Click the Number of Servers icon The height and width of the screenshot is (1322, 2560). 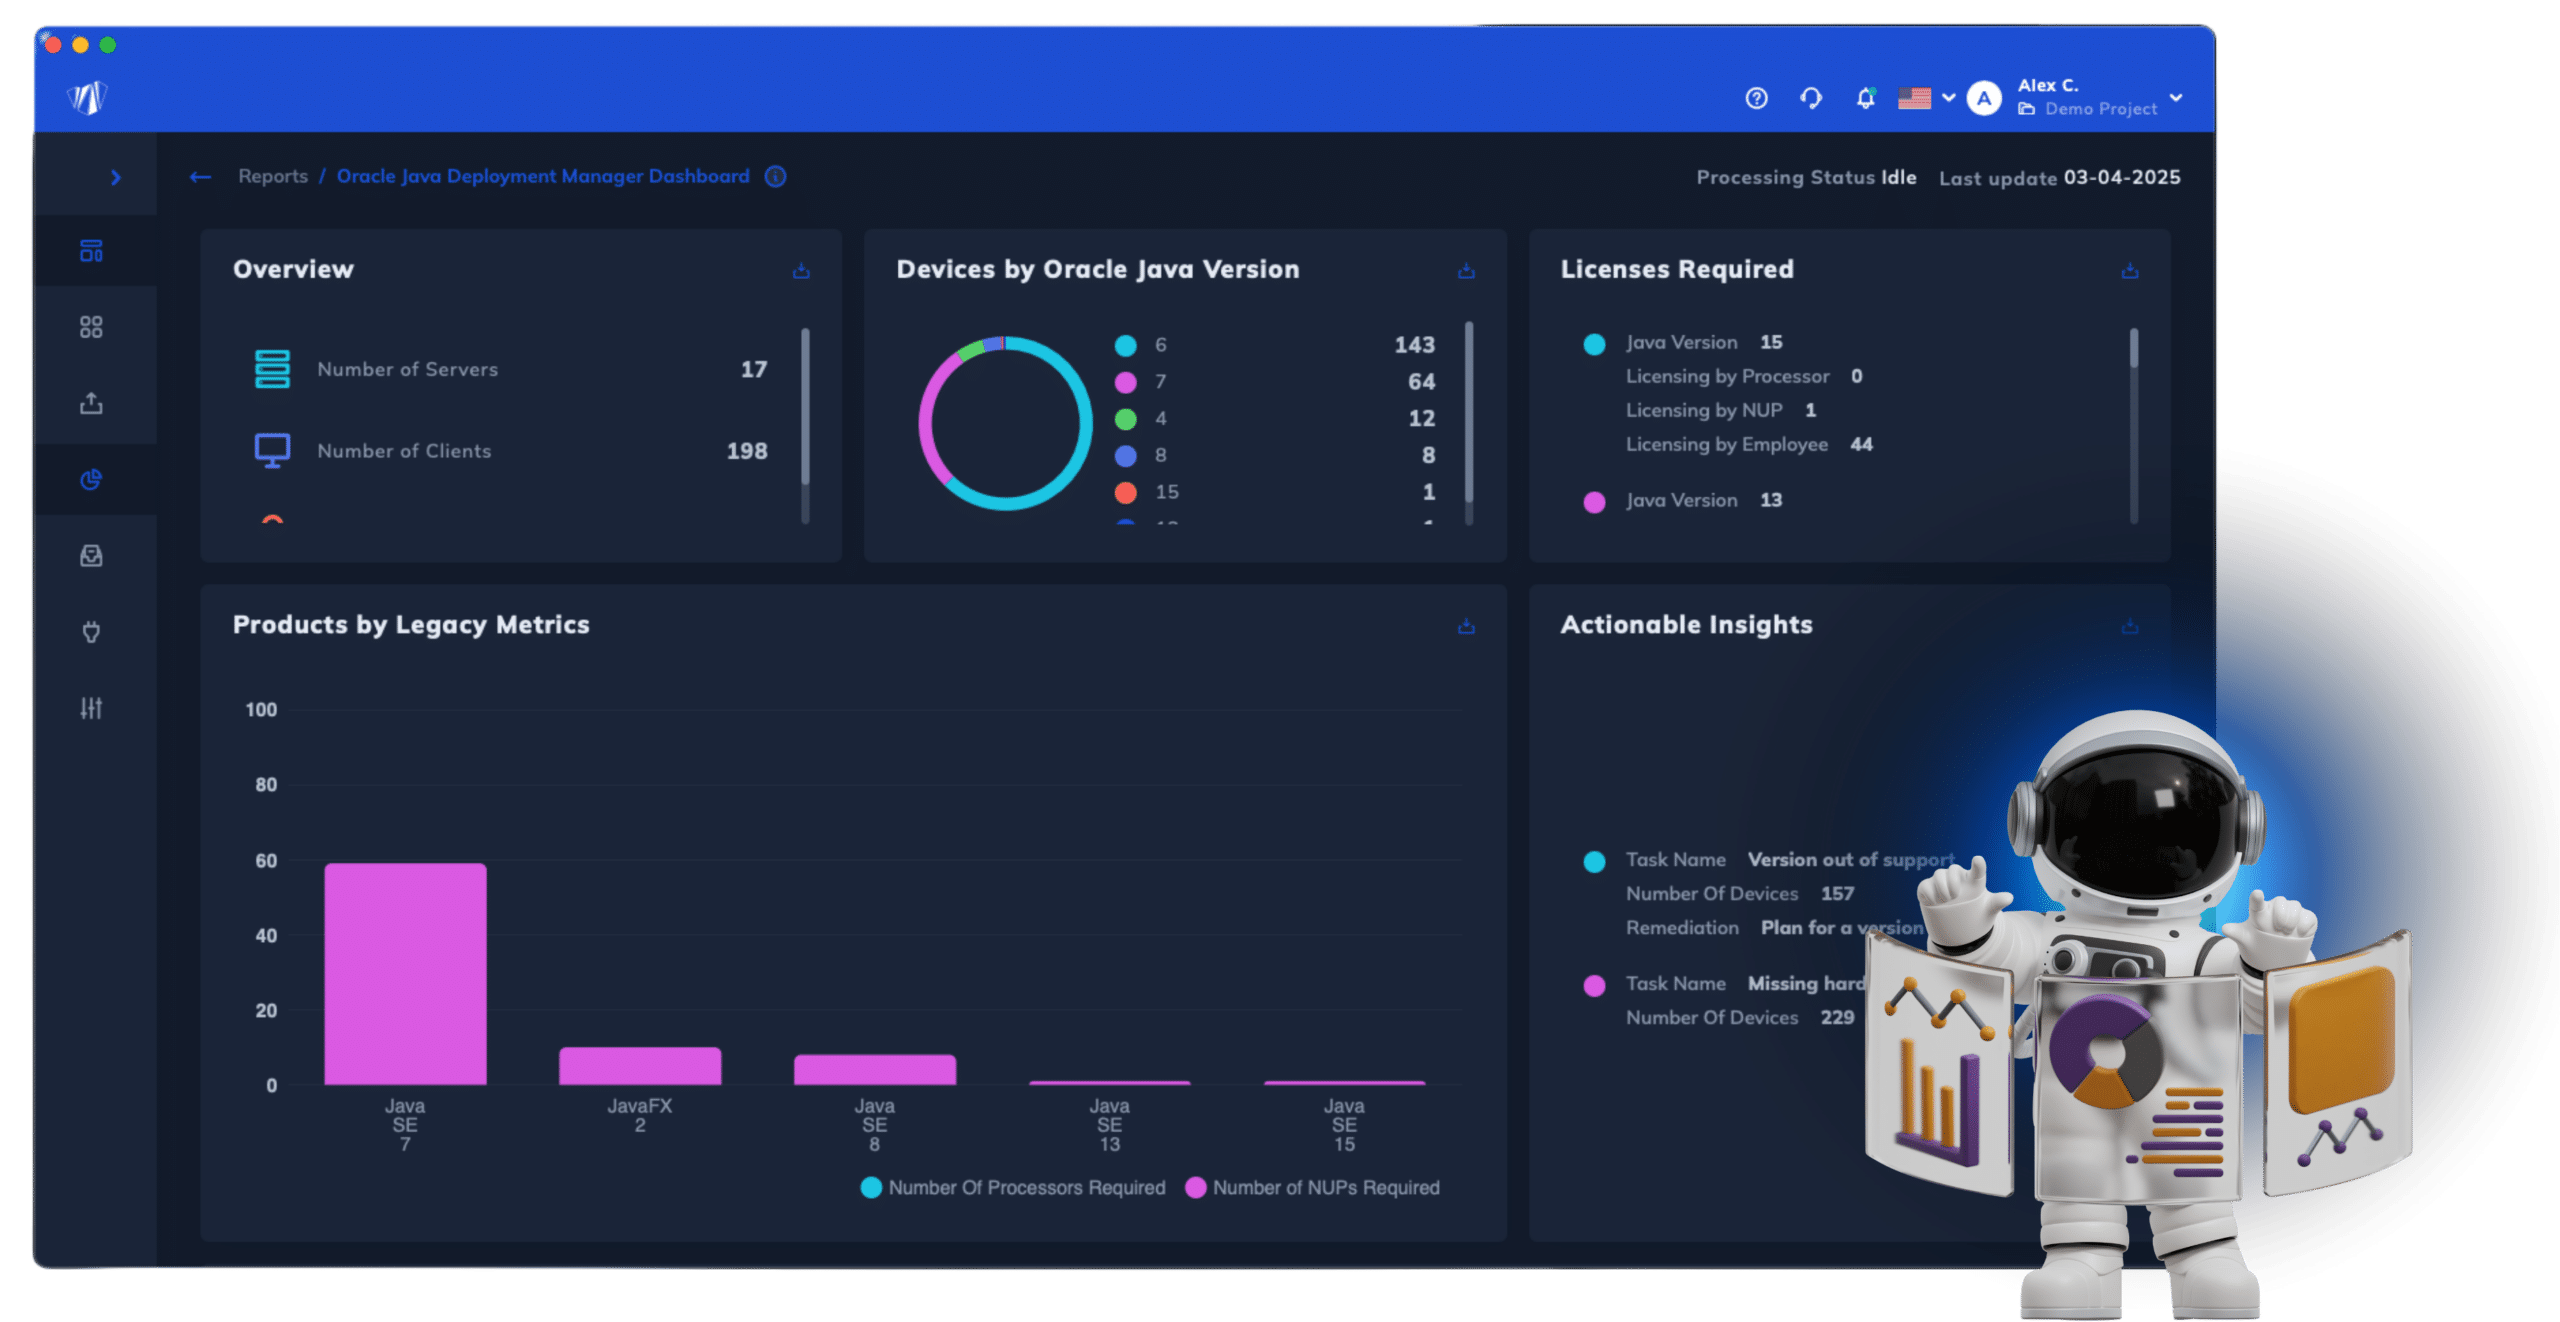click(x=272, y=369)
